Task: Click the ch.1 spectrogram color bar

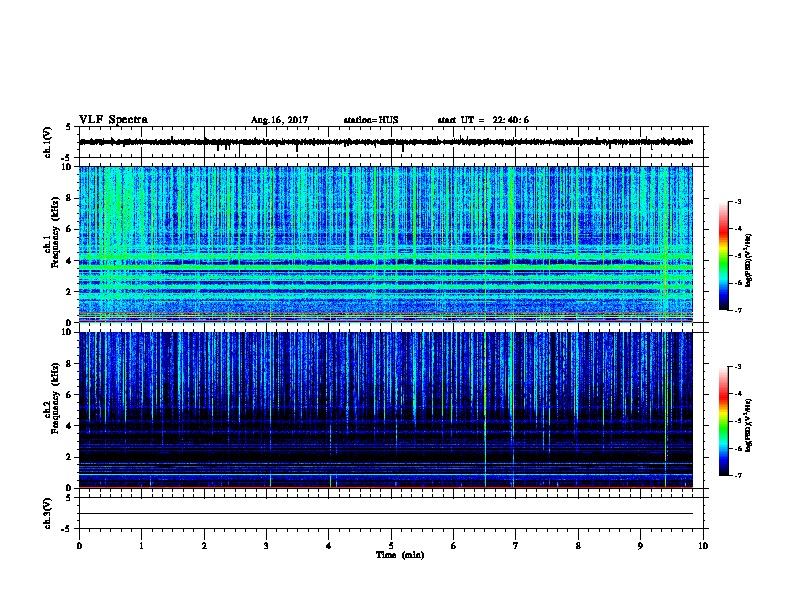Action: [723, 256]
